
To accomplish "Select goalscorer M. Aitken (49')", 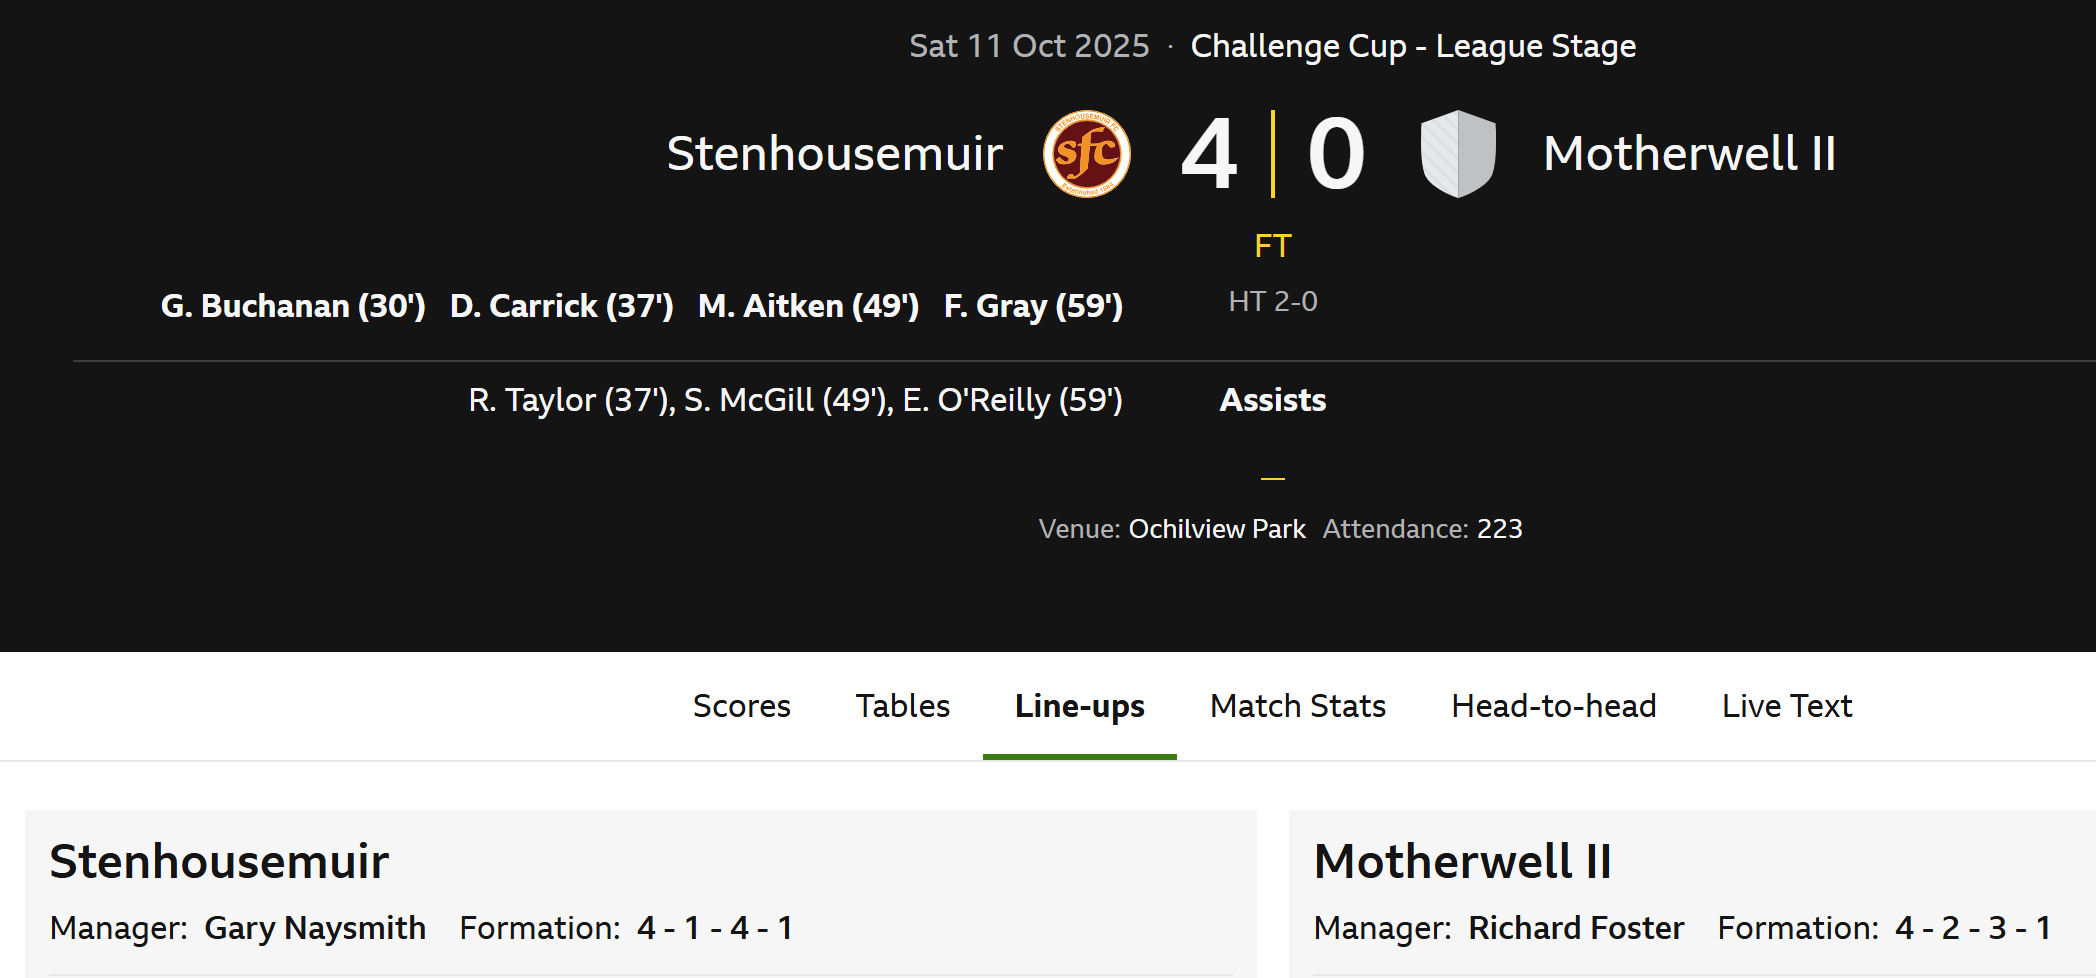I will [808, 306].
